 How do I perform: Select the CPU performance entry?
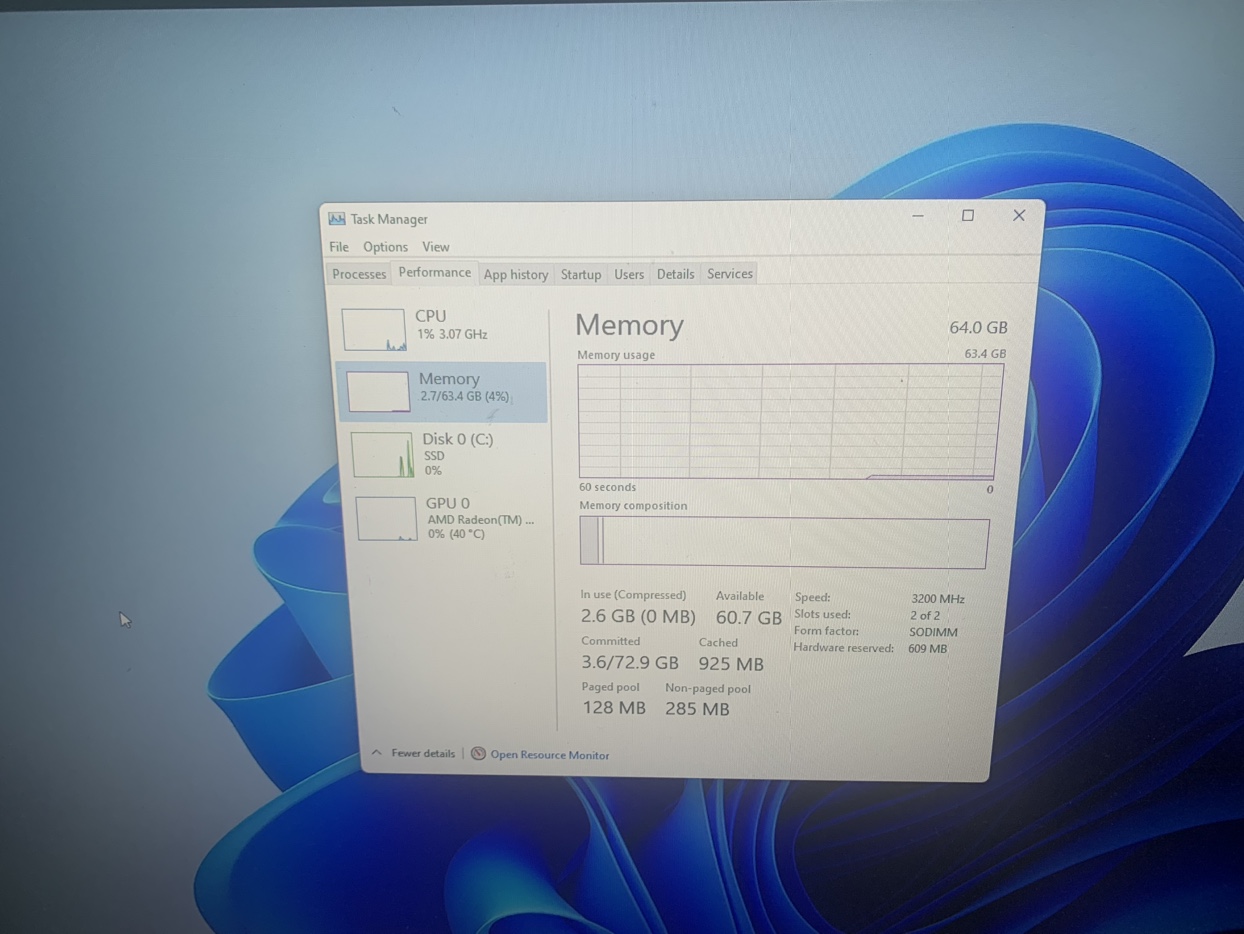click(441, 329)
